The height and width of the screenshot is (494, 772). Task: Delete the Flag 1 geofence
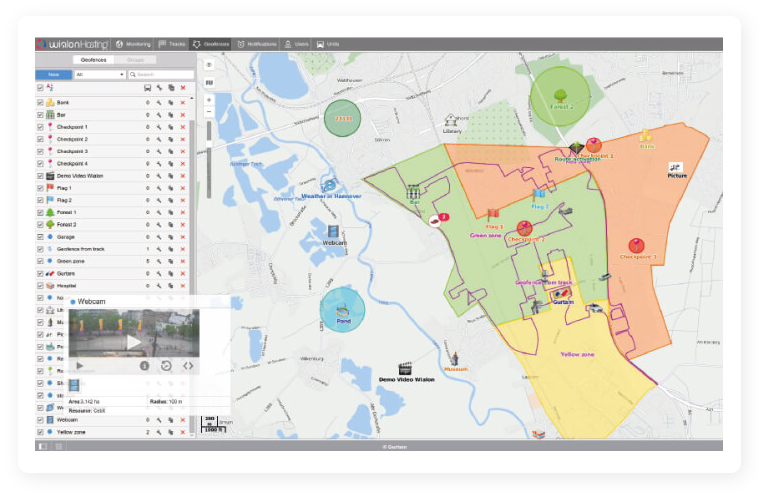click(x=183, y=188)
